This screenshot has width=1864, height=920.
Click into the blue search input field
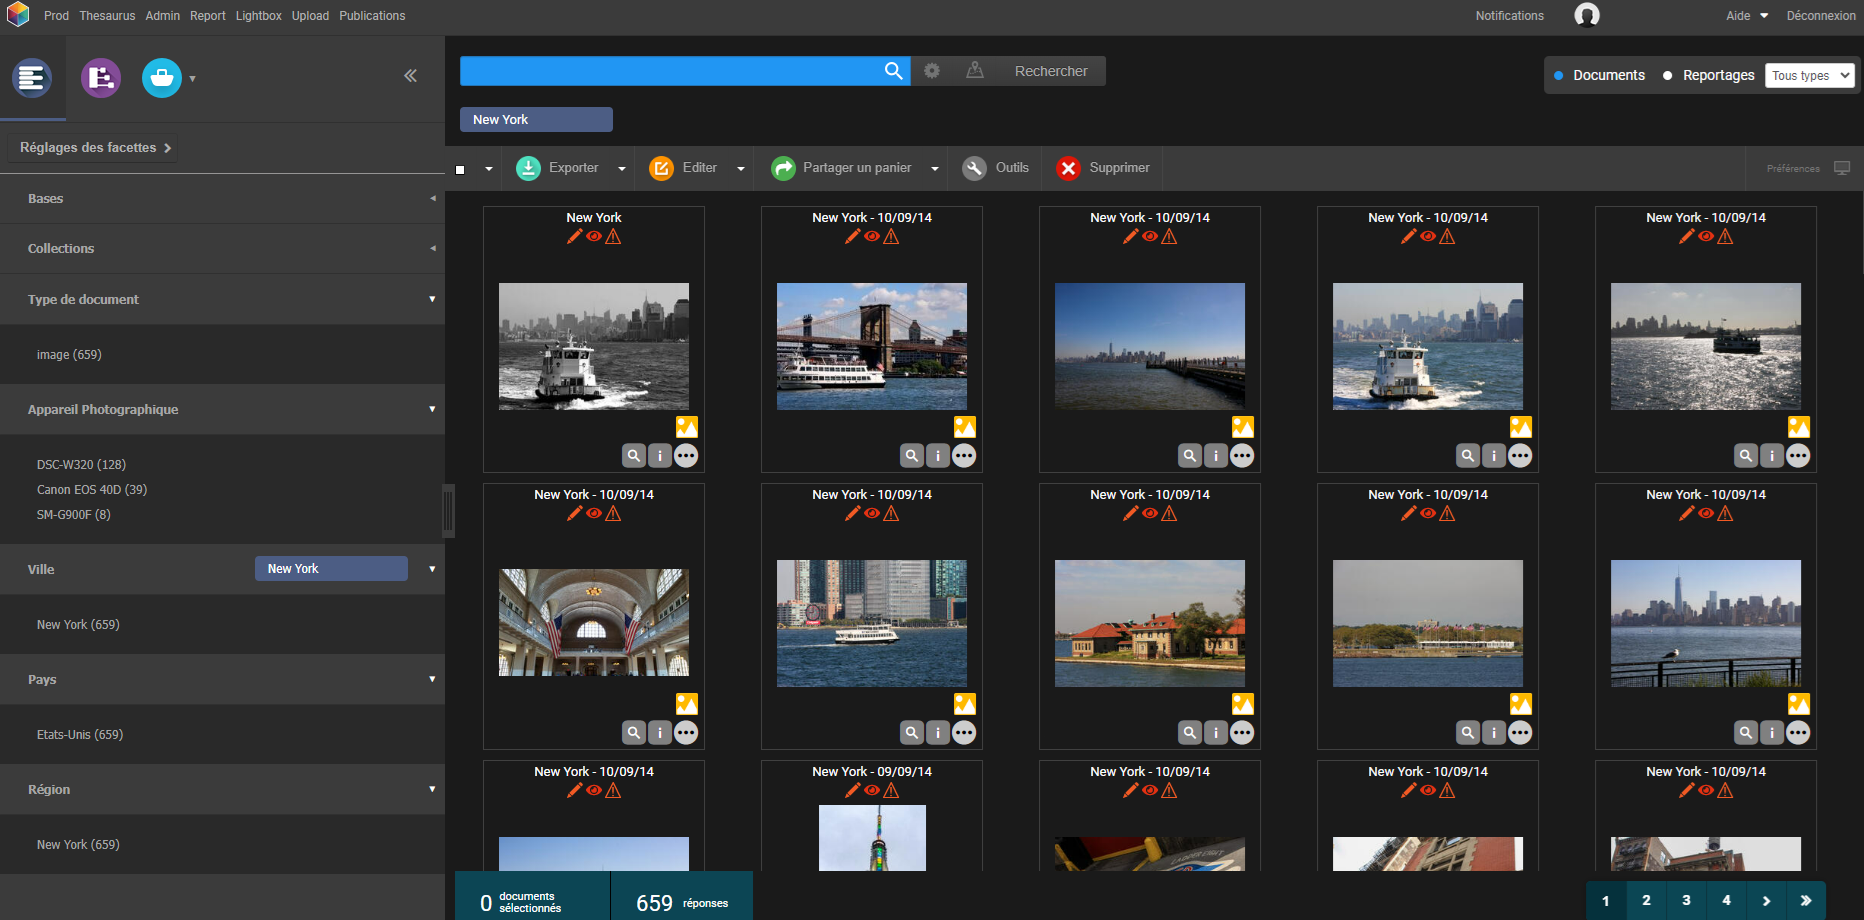(x=668, y=71)
